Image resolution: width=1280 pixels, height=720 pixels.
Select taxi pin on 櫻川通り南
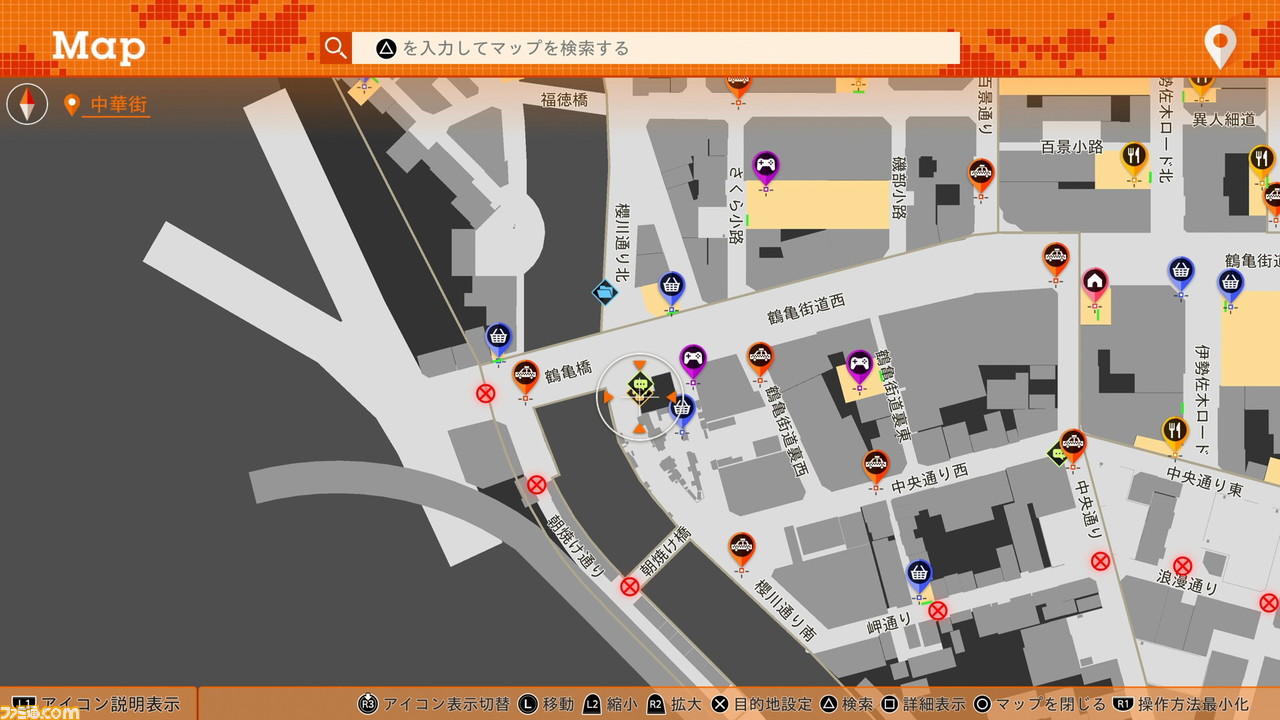(741, 549)
